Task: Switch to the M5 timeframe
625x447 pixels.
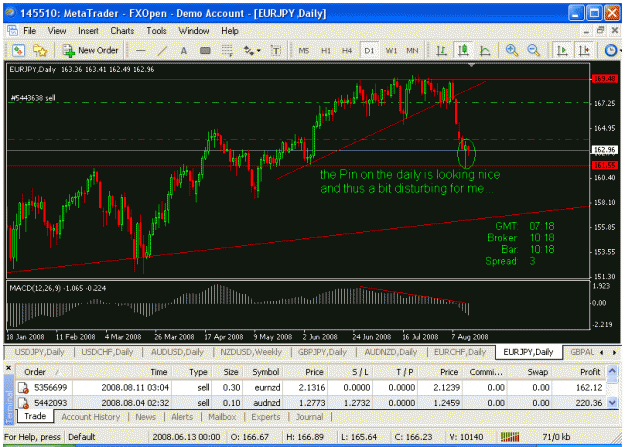Action: [304, 51]
